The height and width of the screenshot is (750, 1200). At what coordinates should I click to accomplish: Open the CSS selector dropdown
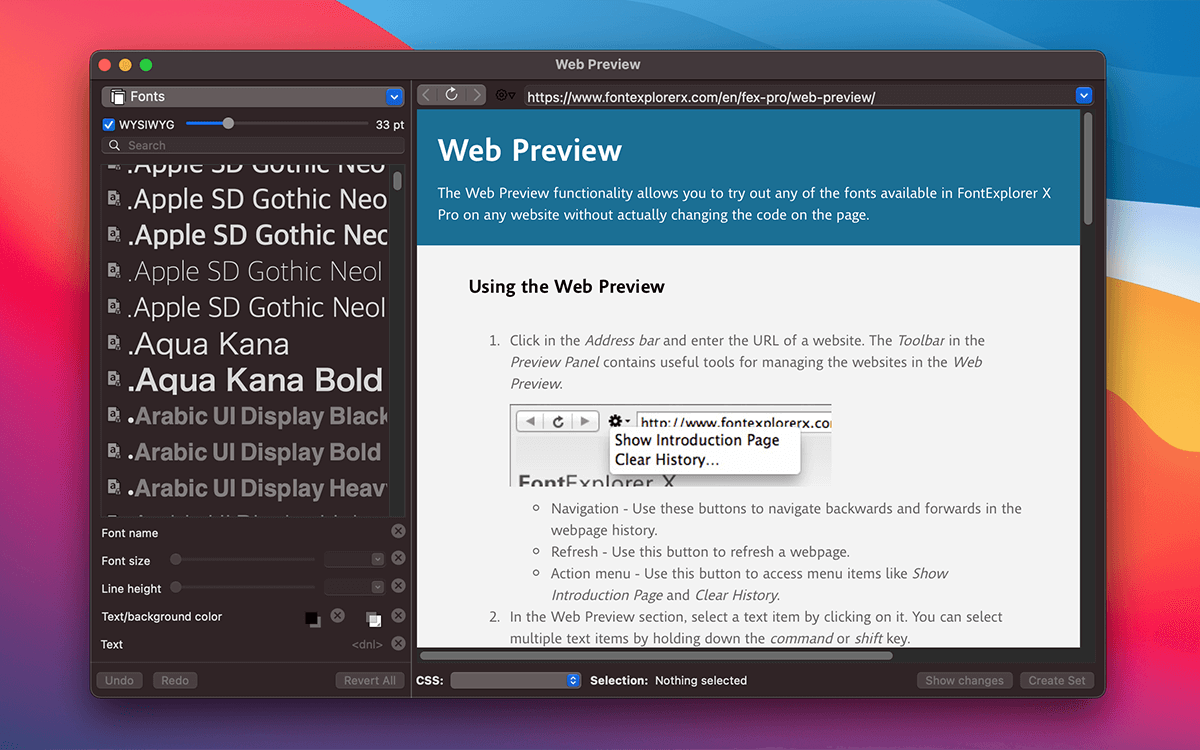[x=516, y=680]
